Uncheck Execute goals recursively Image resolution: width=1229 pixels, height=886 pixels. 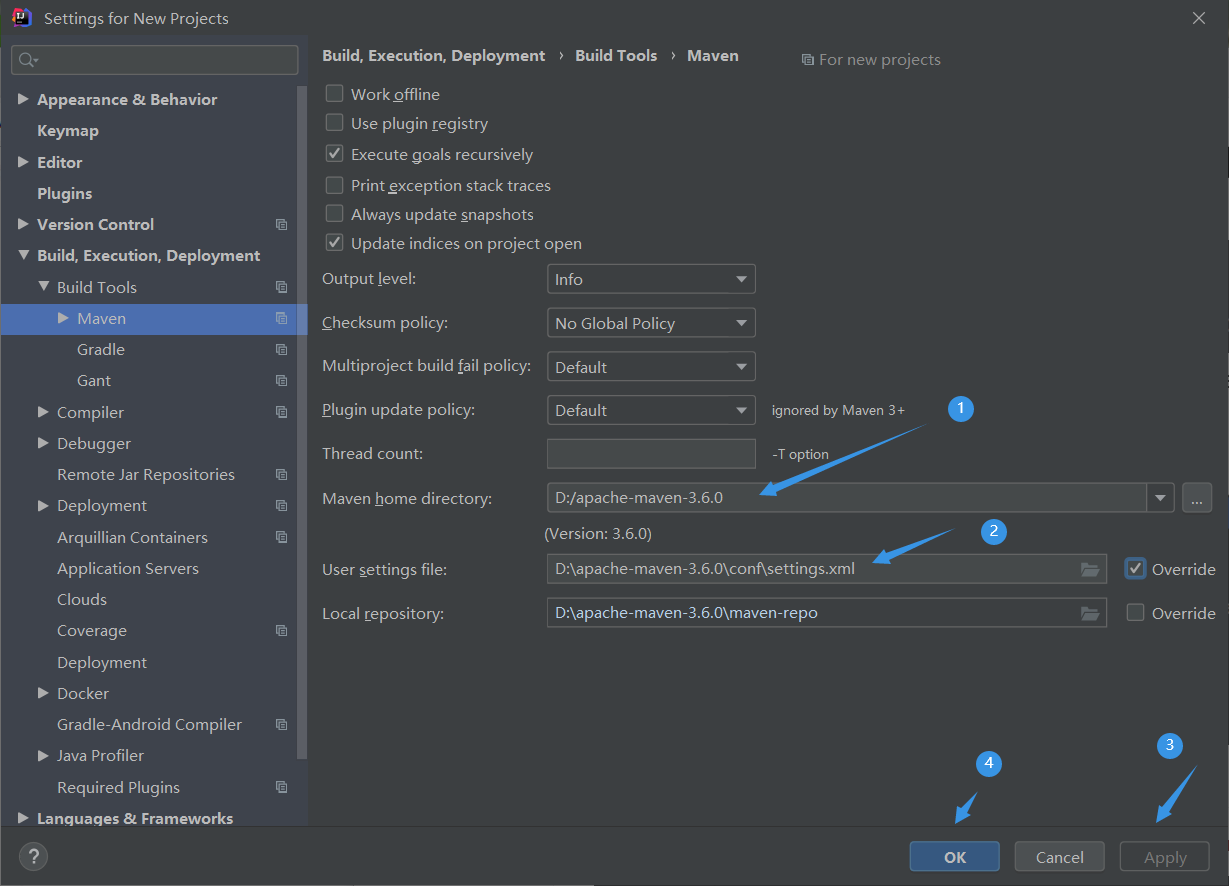tap(335, 155)
